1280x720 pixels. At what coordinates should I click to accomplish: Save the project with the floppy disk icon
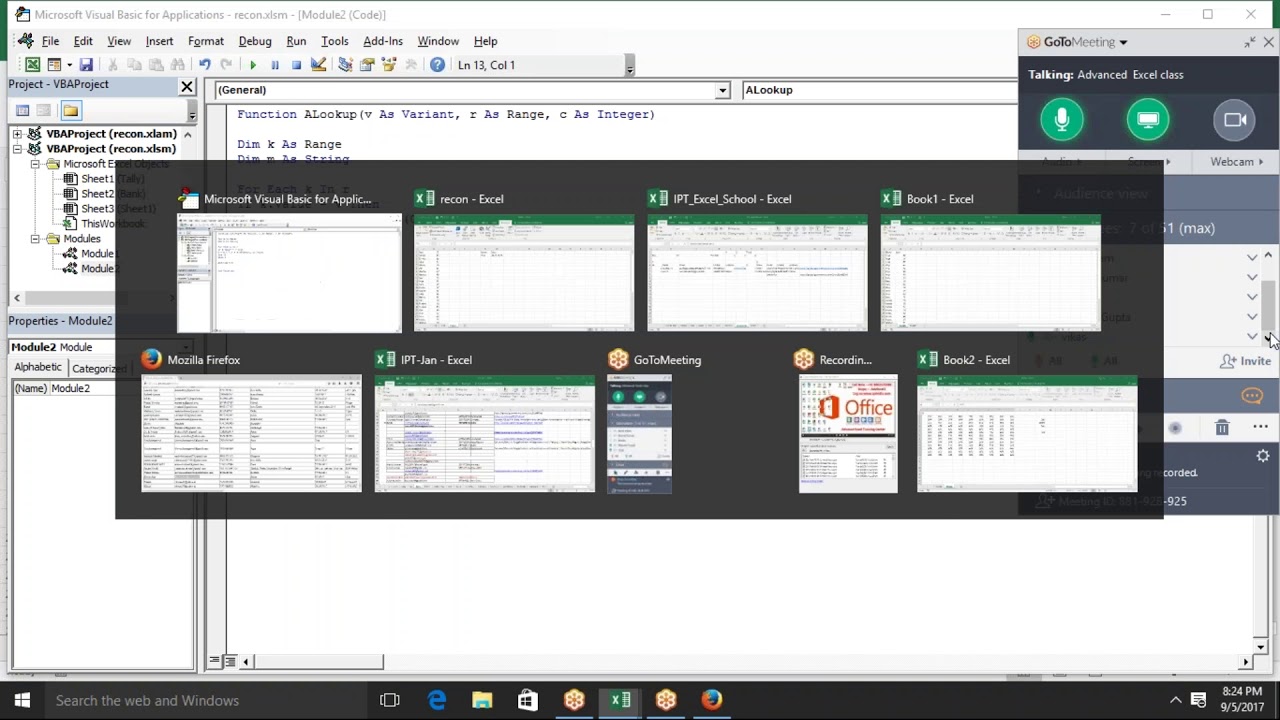pyautogui.click(x=86, y=65)
